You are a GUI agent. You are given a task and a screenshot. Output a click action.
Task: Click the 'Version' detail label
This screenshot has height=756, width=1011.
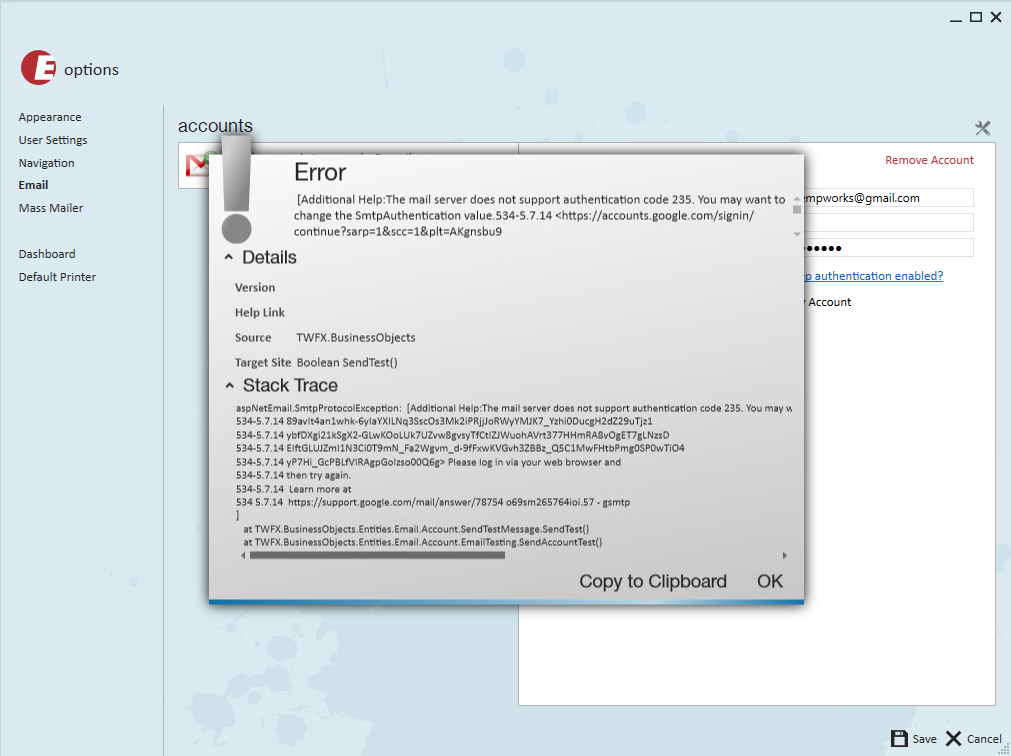click(255, 287)
